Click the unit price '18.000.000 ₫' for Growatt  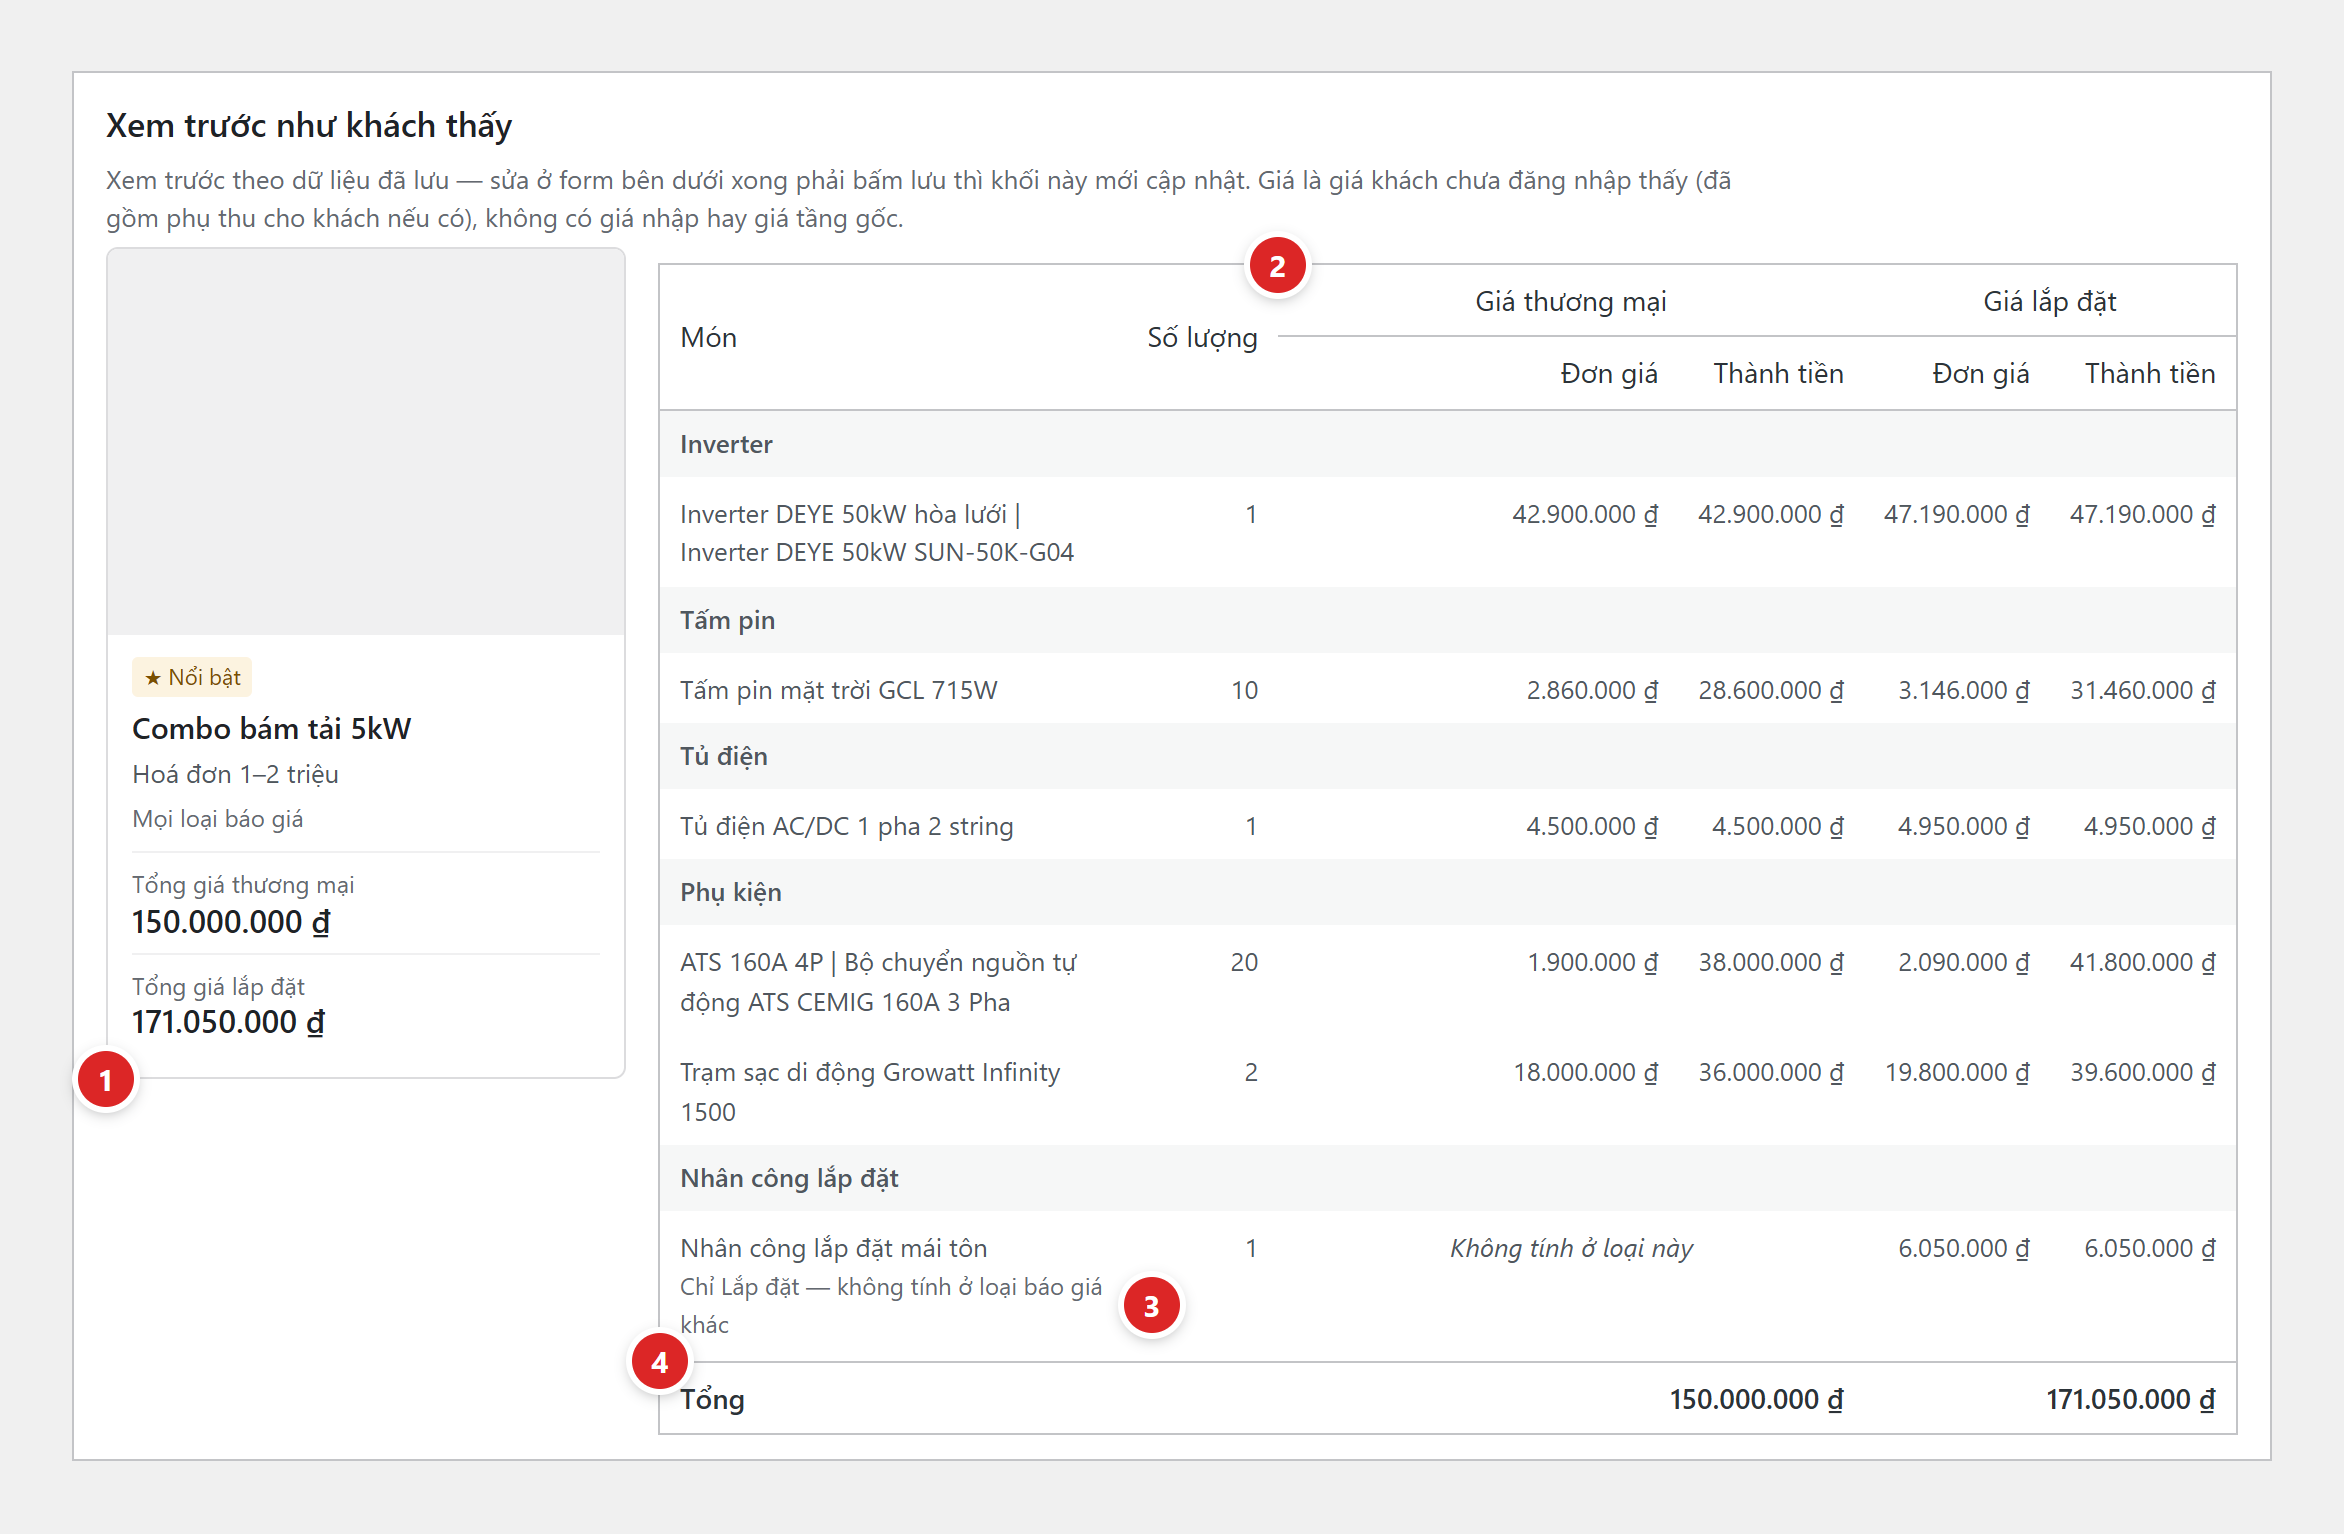pyautogui.click(x=1586, y=1072)
